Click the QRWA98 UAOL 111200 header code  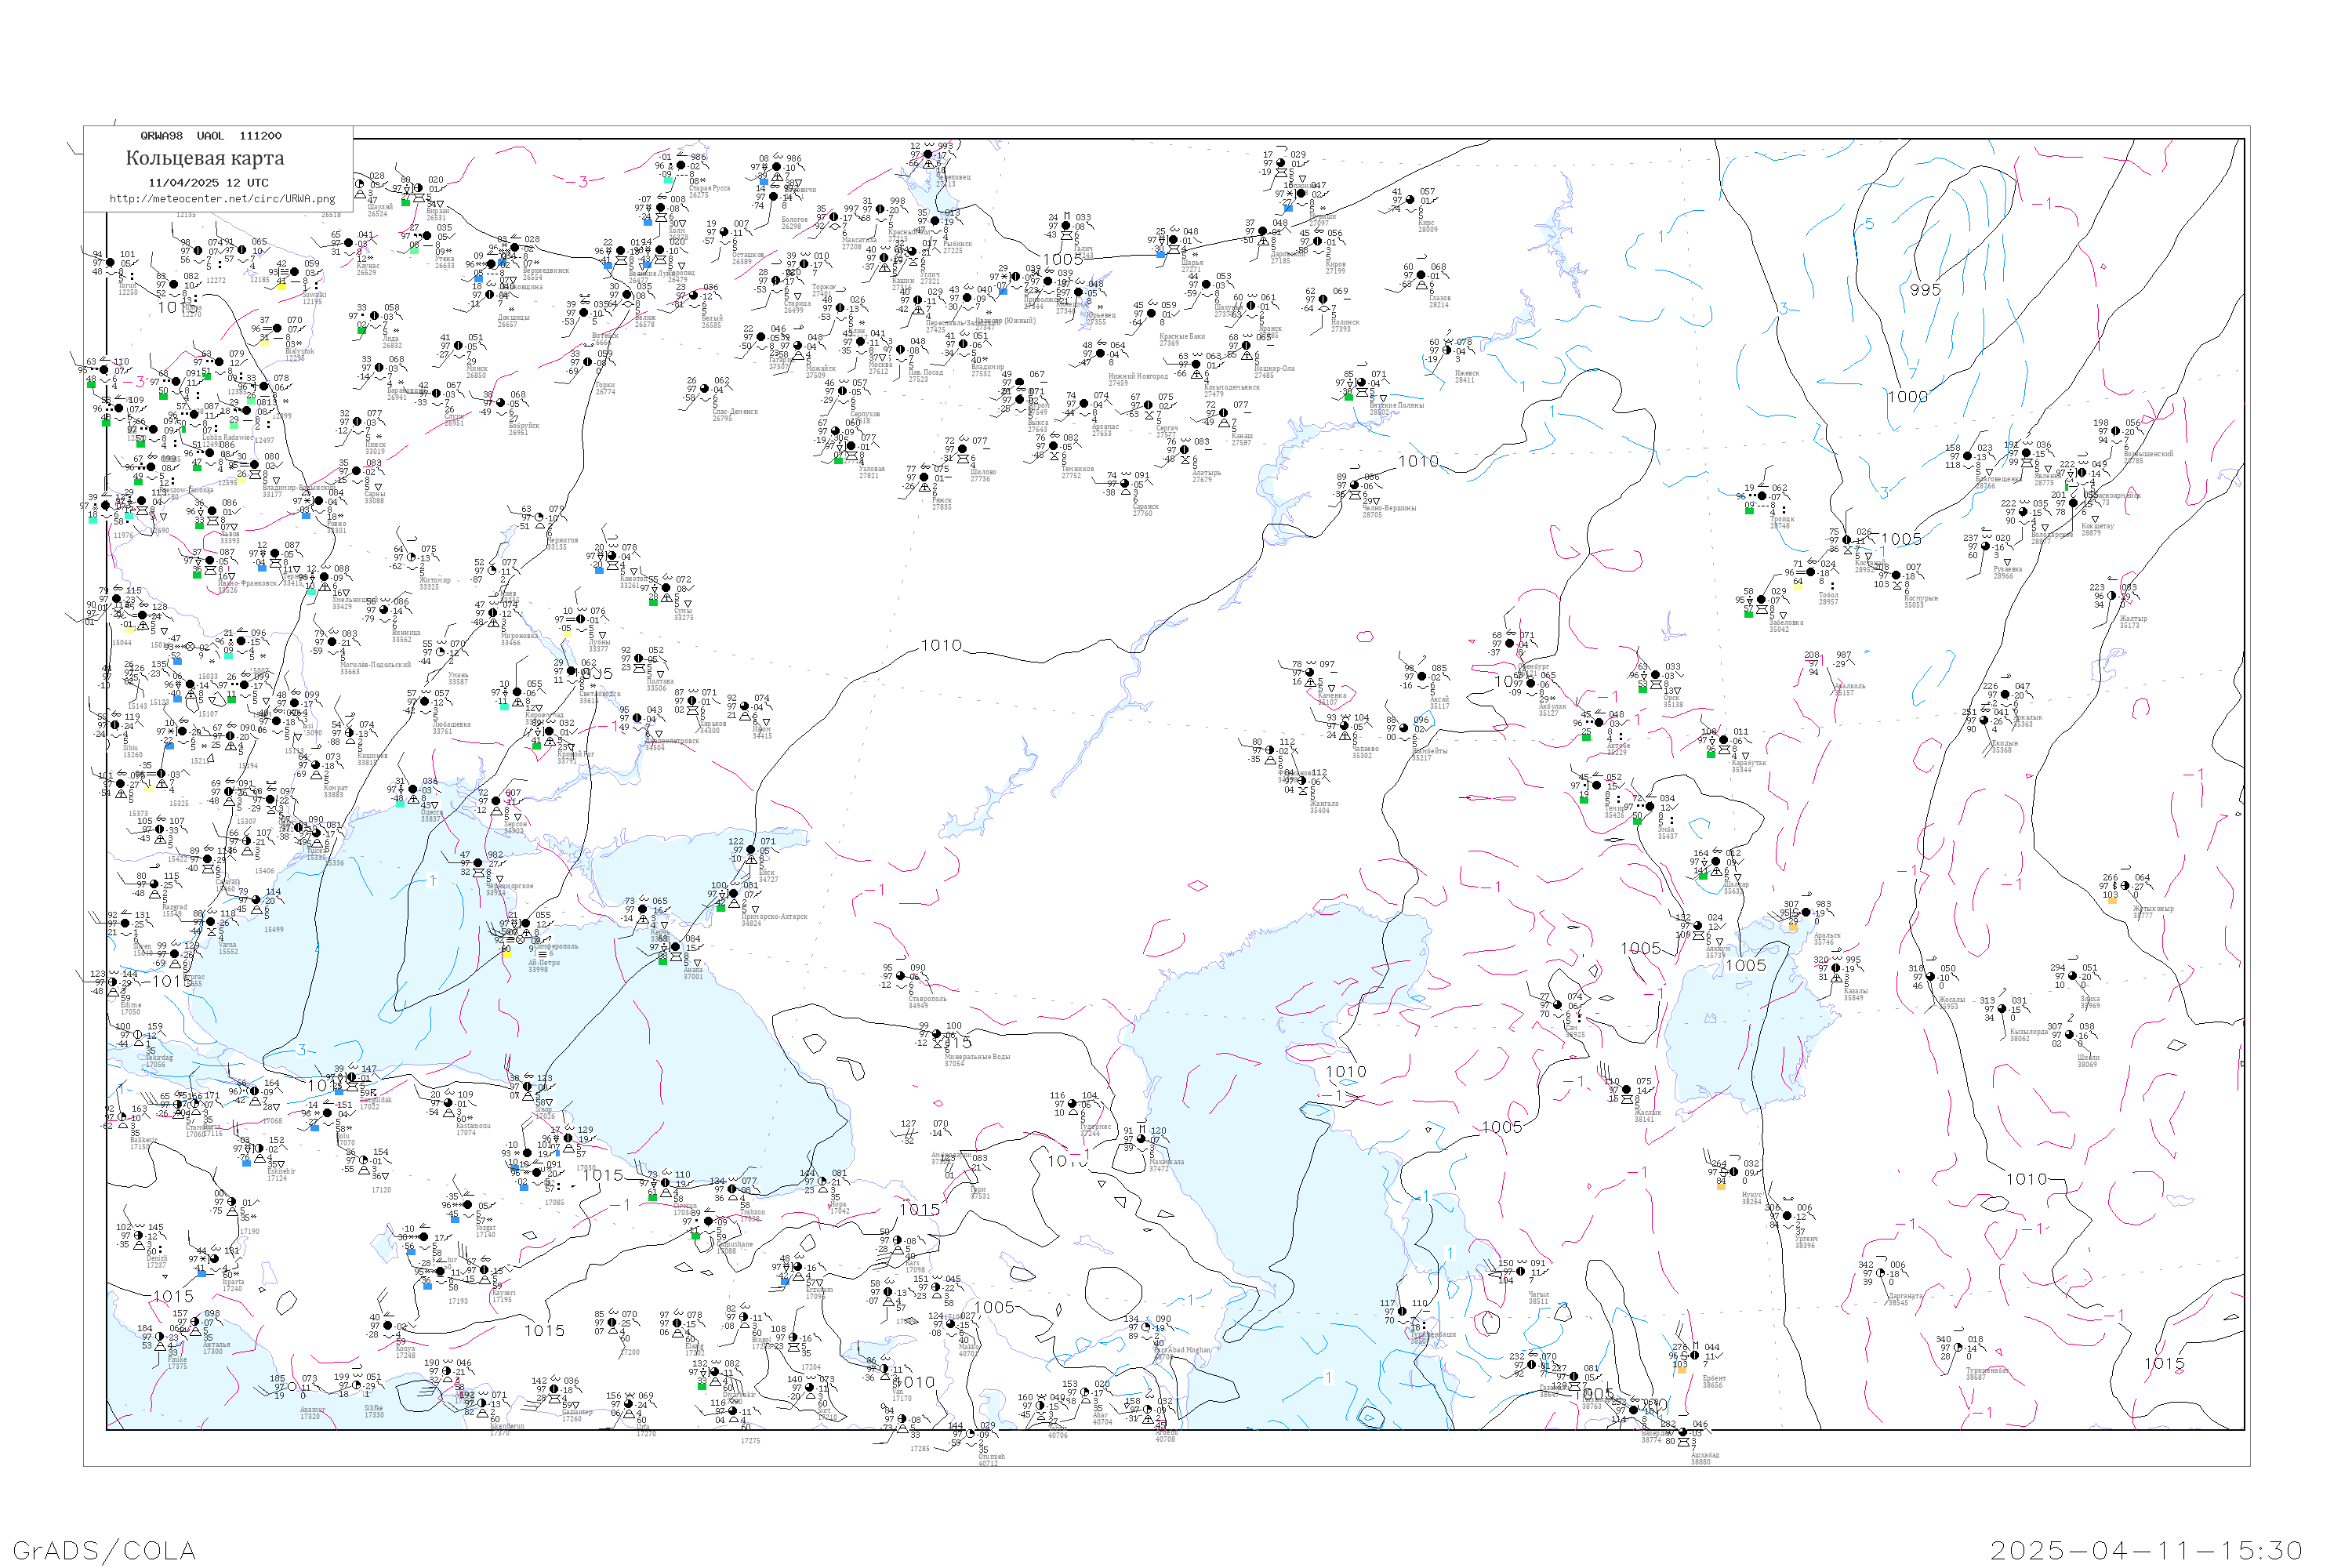pyautogui.click(x=211, y=136)
